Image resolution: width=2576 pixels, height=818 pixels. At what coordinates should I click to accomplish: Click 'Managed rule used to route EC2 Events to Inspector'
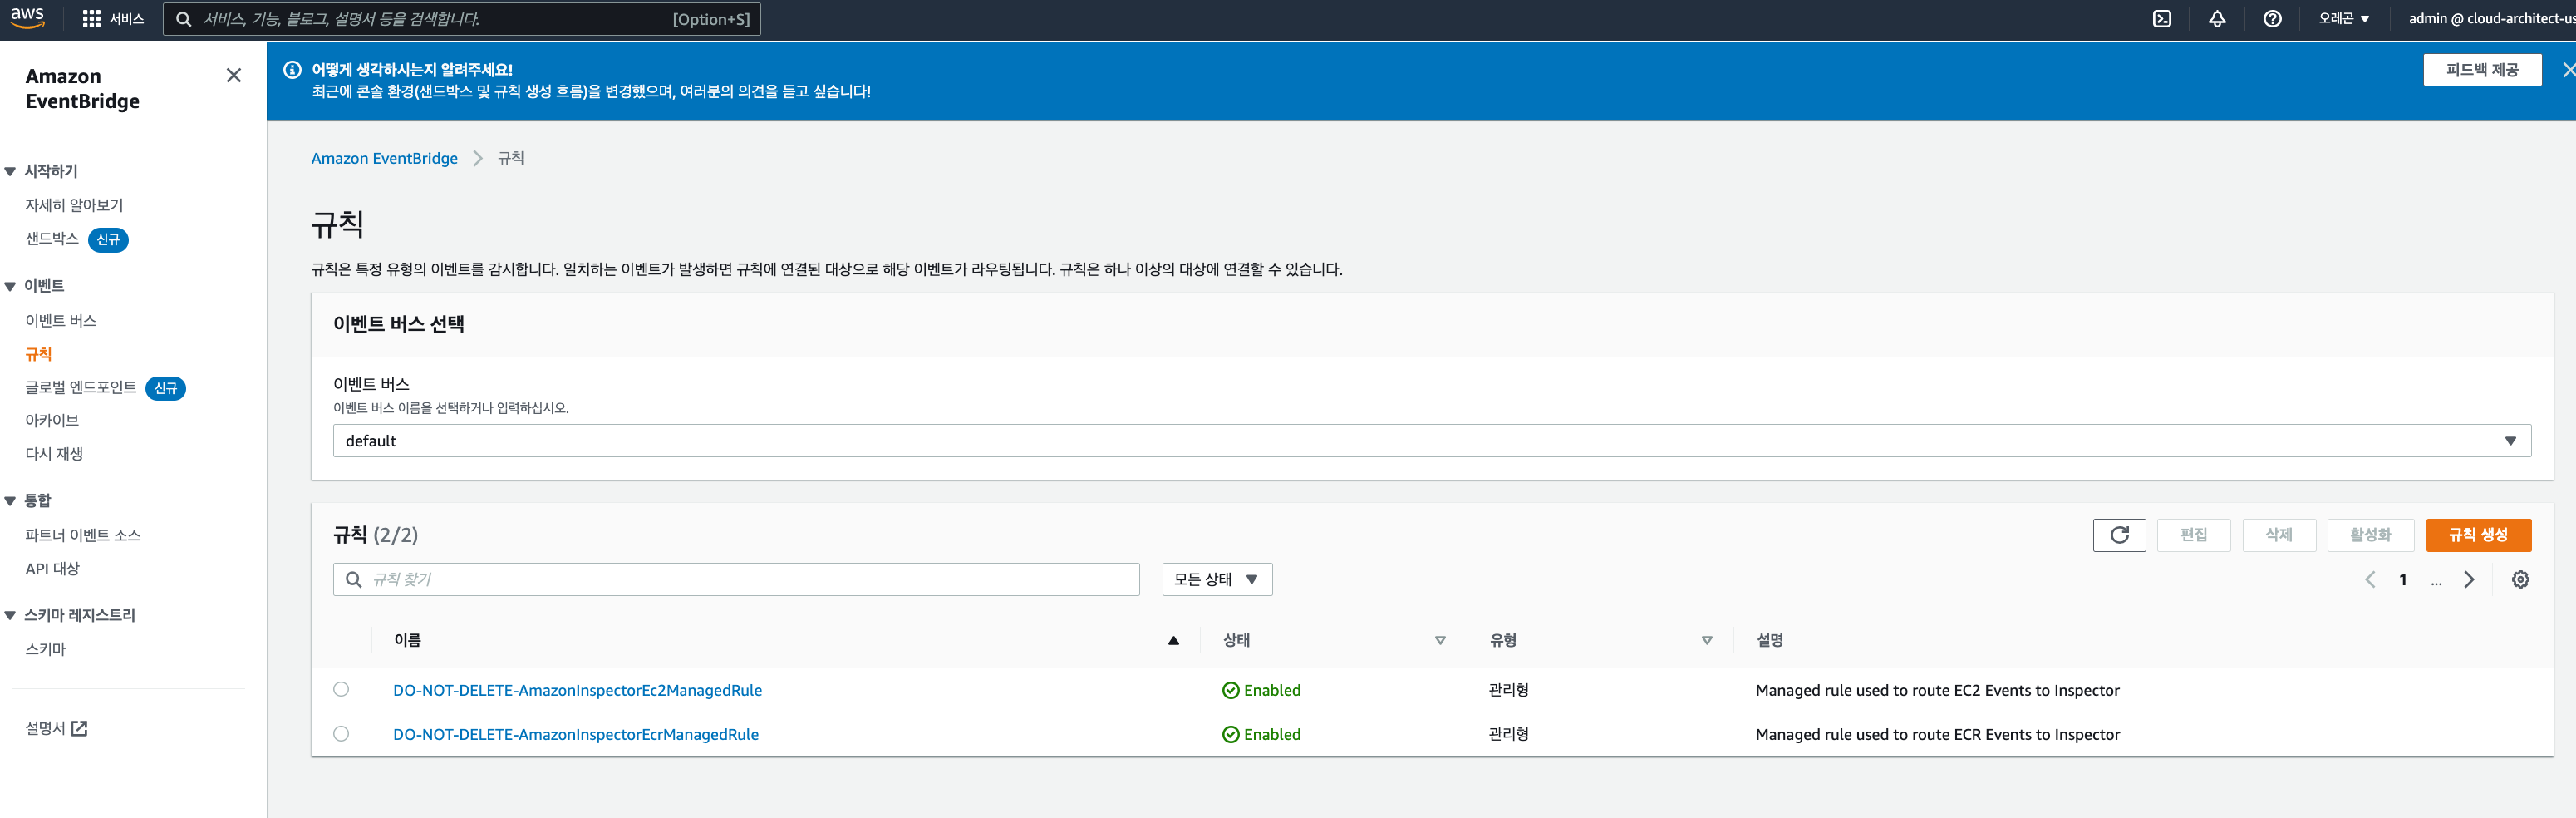[x=1937, y=690]
